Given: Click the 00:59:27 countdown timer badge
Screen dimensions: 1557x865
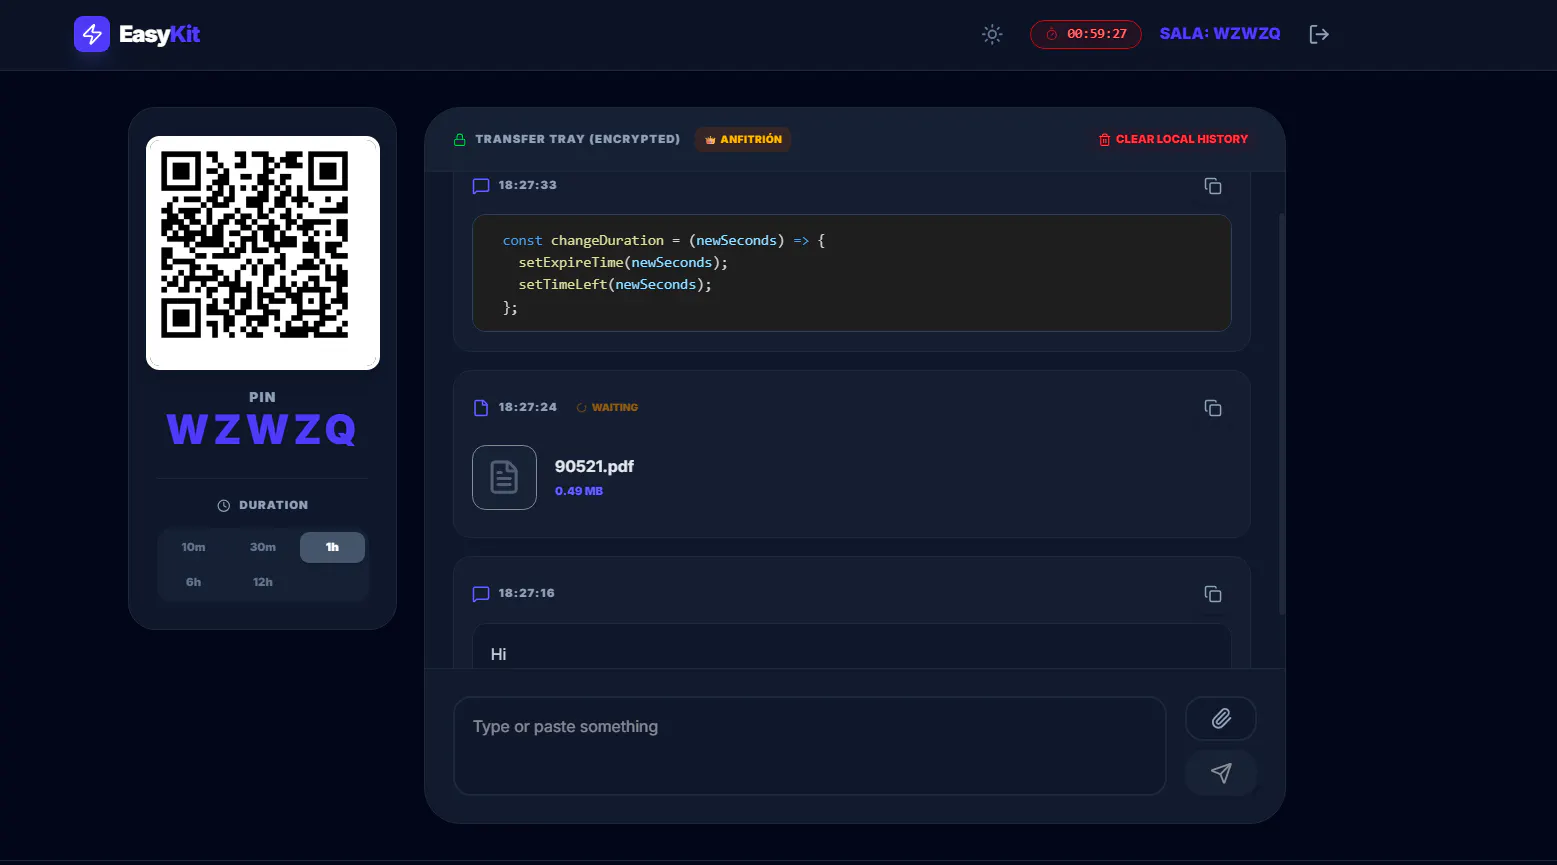Looking at the screenshot, I should click(x=1086, y=34).
